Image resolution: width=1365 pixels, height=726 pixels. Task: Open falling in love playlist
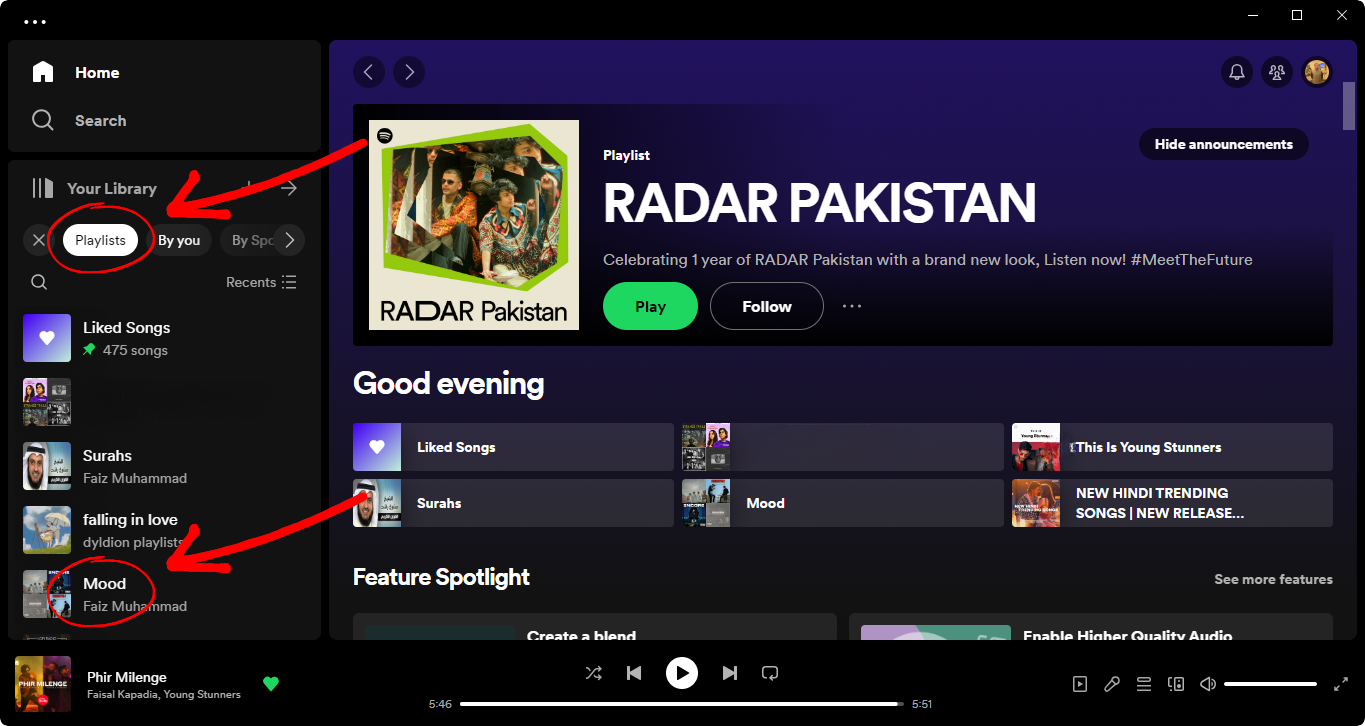pyautogui.click(x=164, y=530)
